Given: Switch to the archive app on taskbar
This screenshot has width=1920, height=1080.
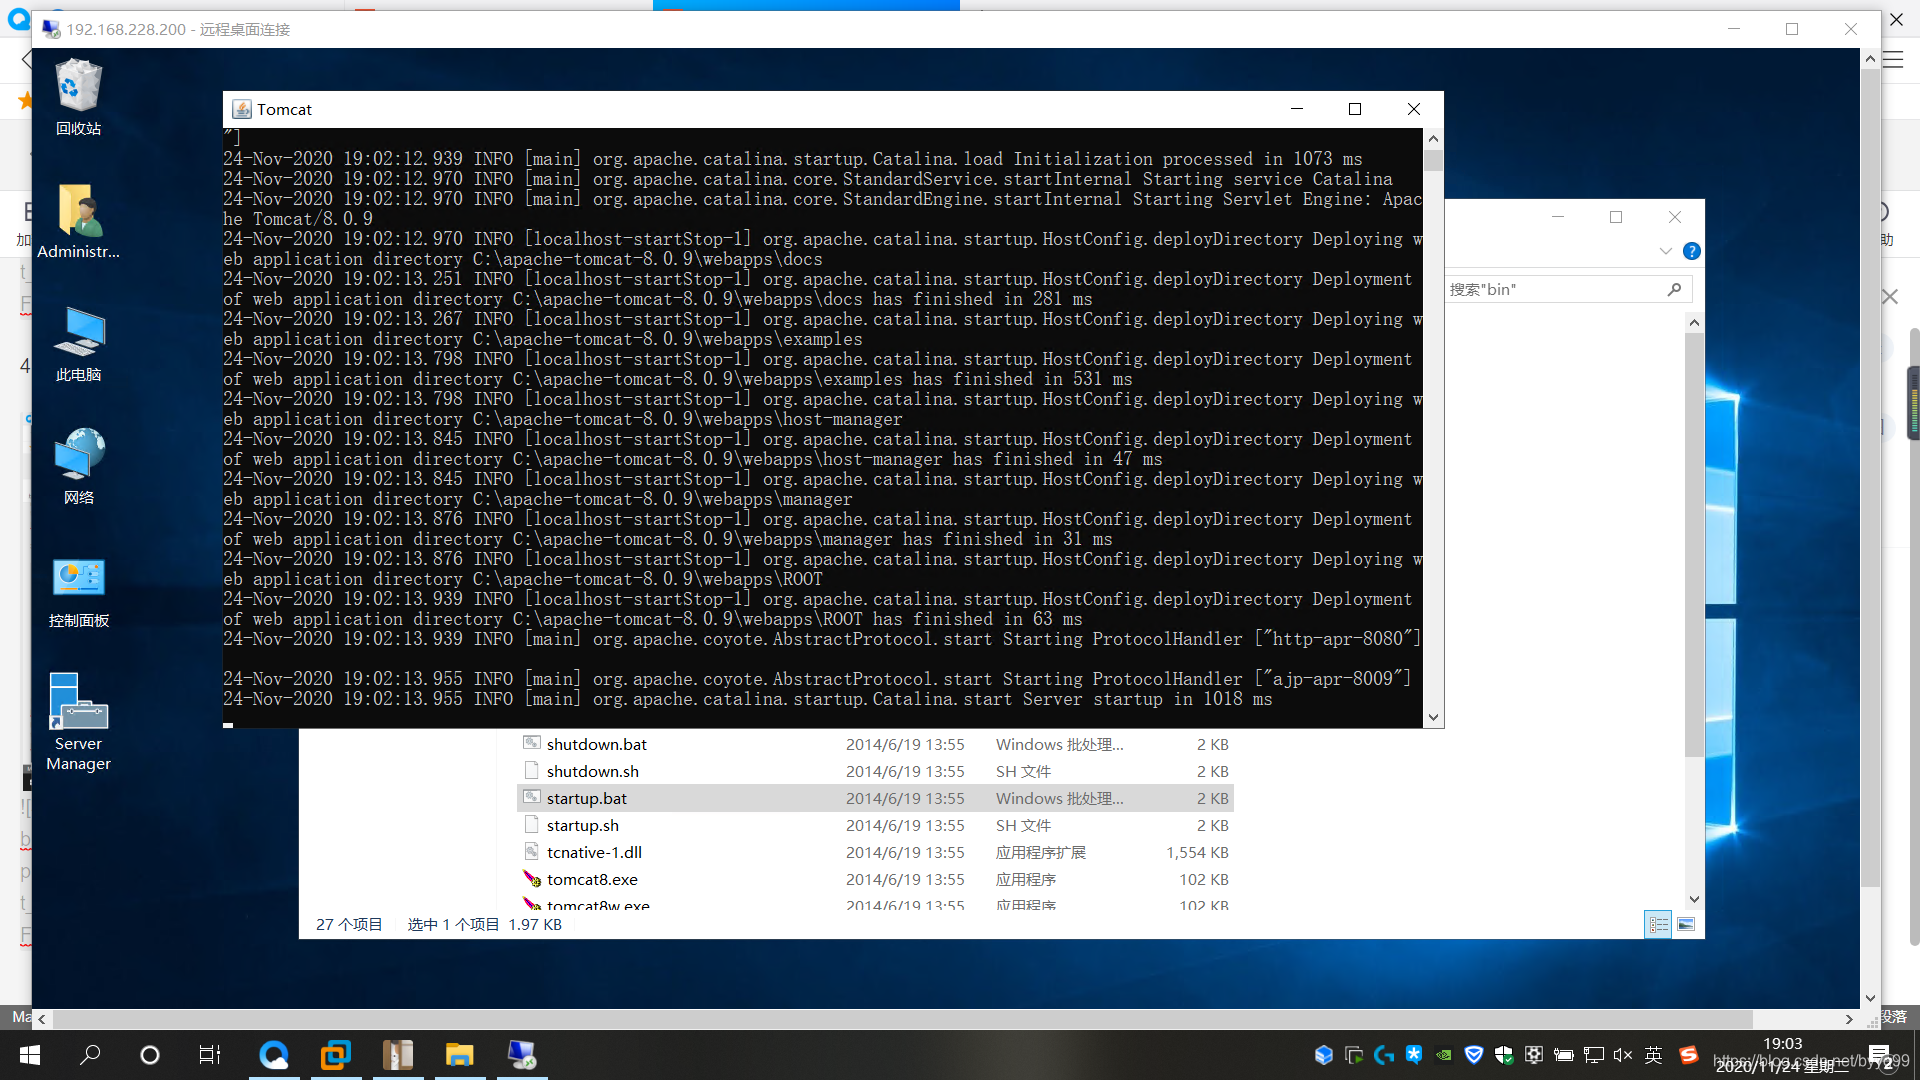Looking at the screenshot, I should (x=398, y=1055).
